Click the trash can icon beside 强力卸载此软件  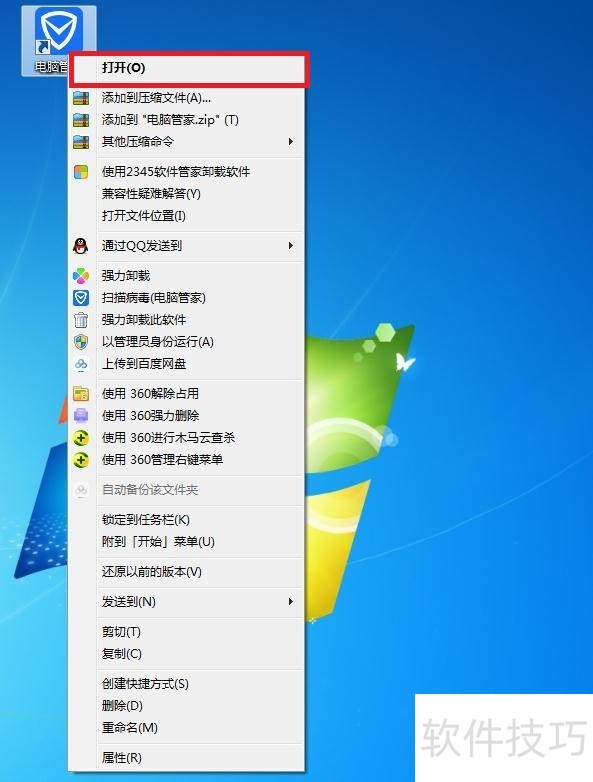(x=81, y=320)
